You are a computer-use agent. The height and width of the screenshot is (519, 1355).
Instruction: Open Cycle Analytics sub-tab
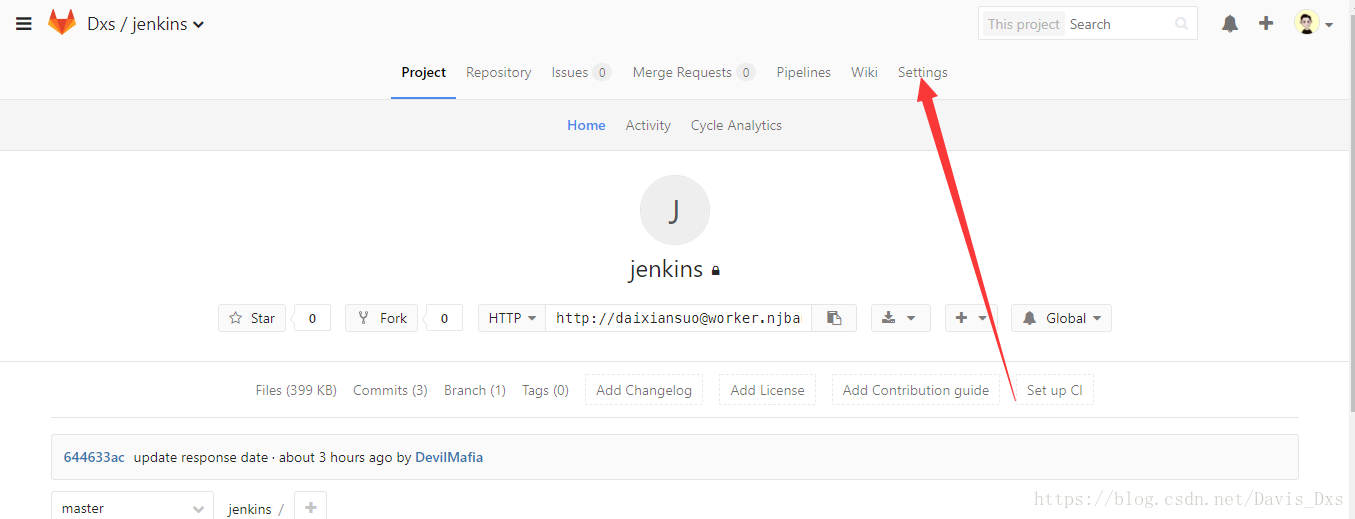(736, 125)
